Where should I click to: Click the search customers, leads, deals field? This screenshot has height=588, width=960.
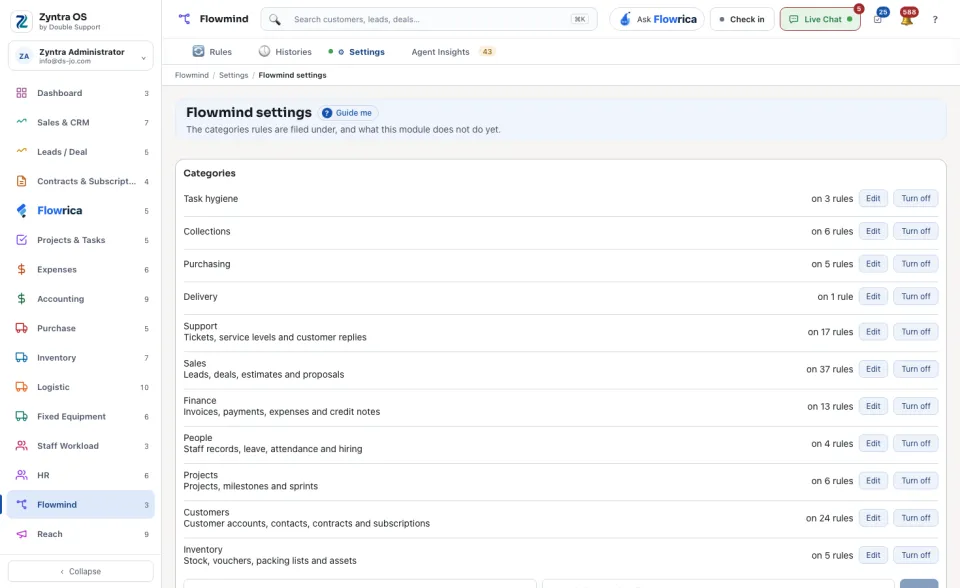pos(429,19)
